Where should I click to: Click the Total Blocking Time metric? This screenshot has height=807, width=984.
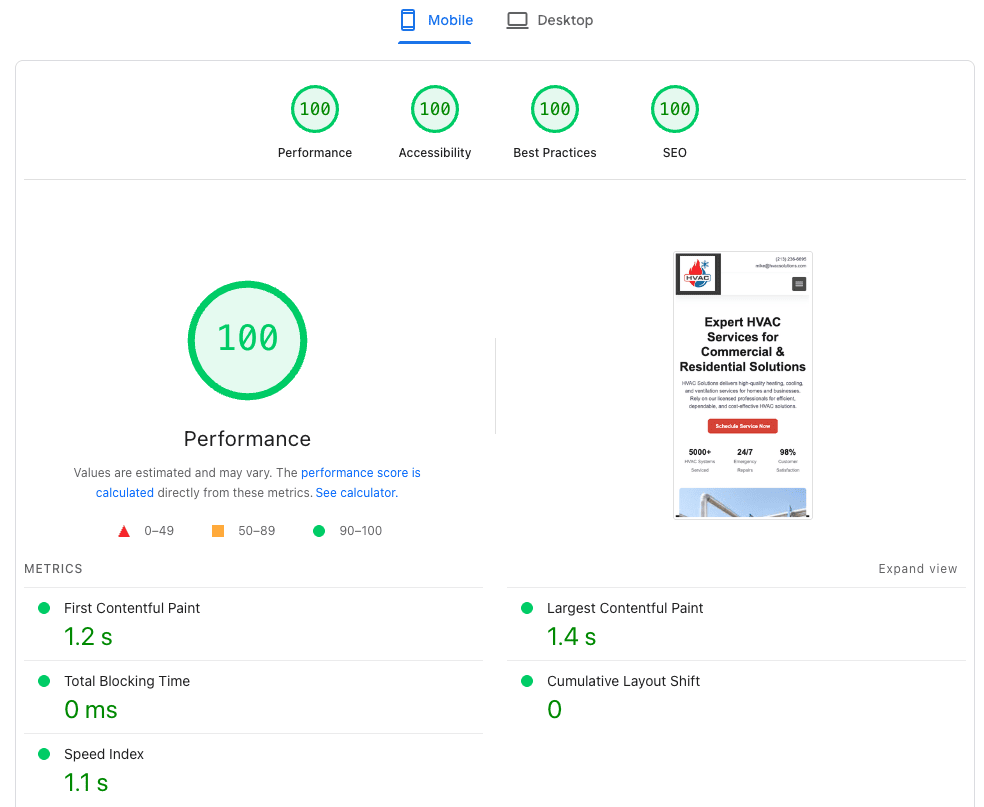tap(127, 681)
